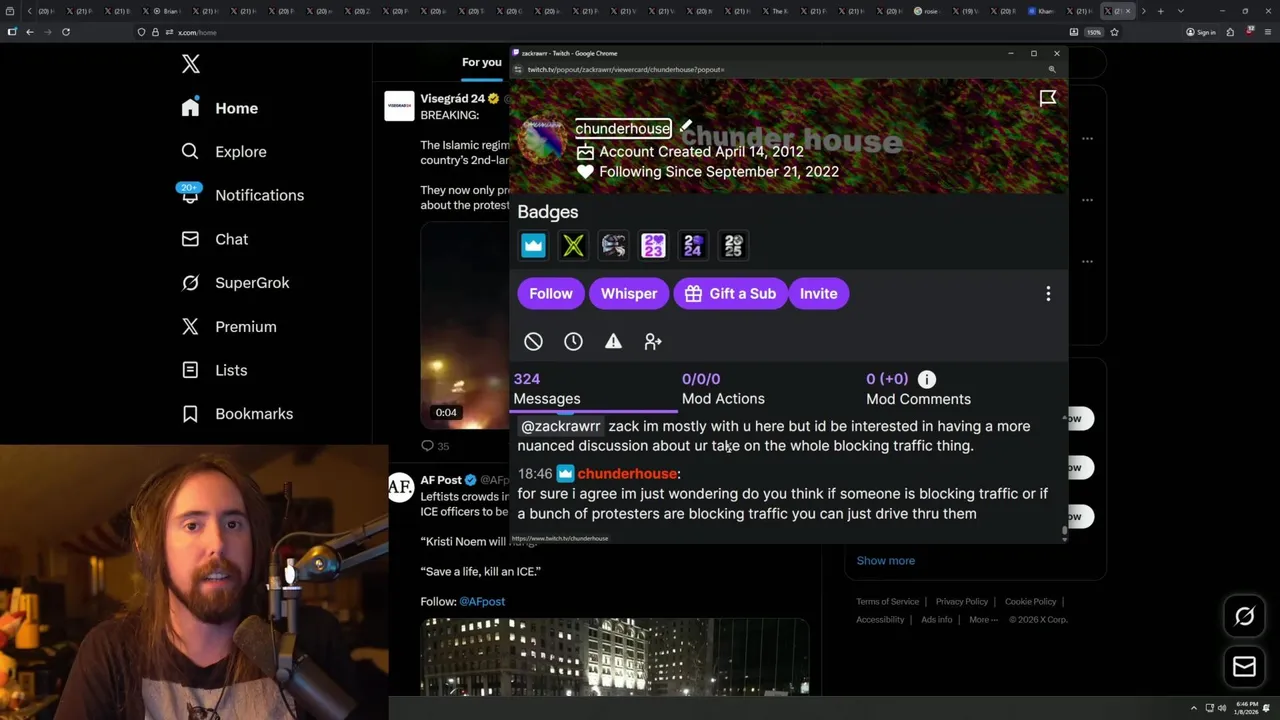Open the floating Grok button

point(1244,616)
